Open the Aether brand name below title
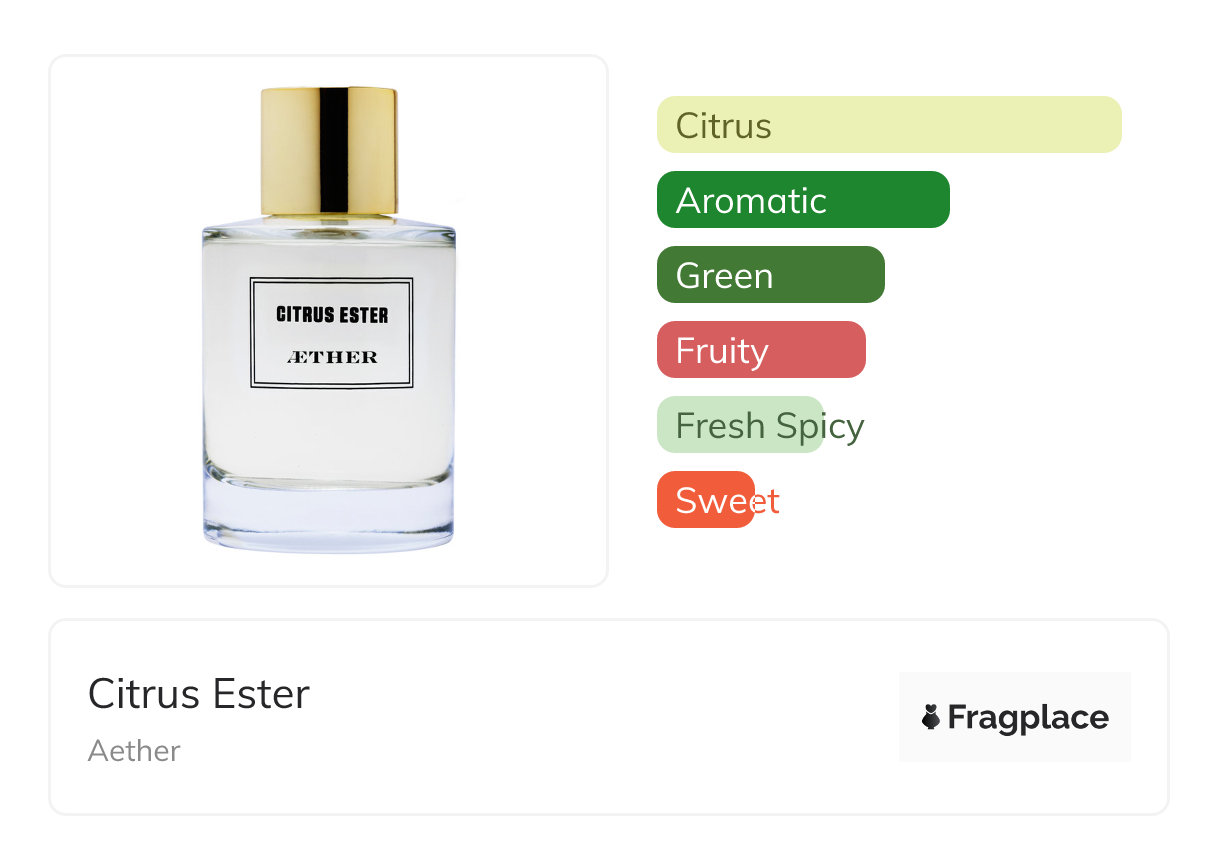This screenshot has width=1218, height=864. pos(134,751)
